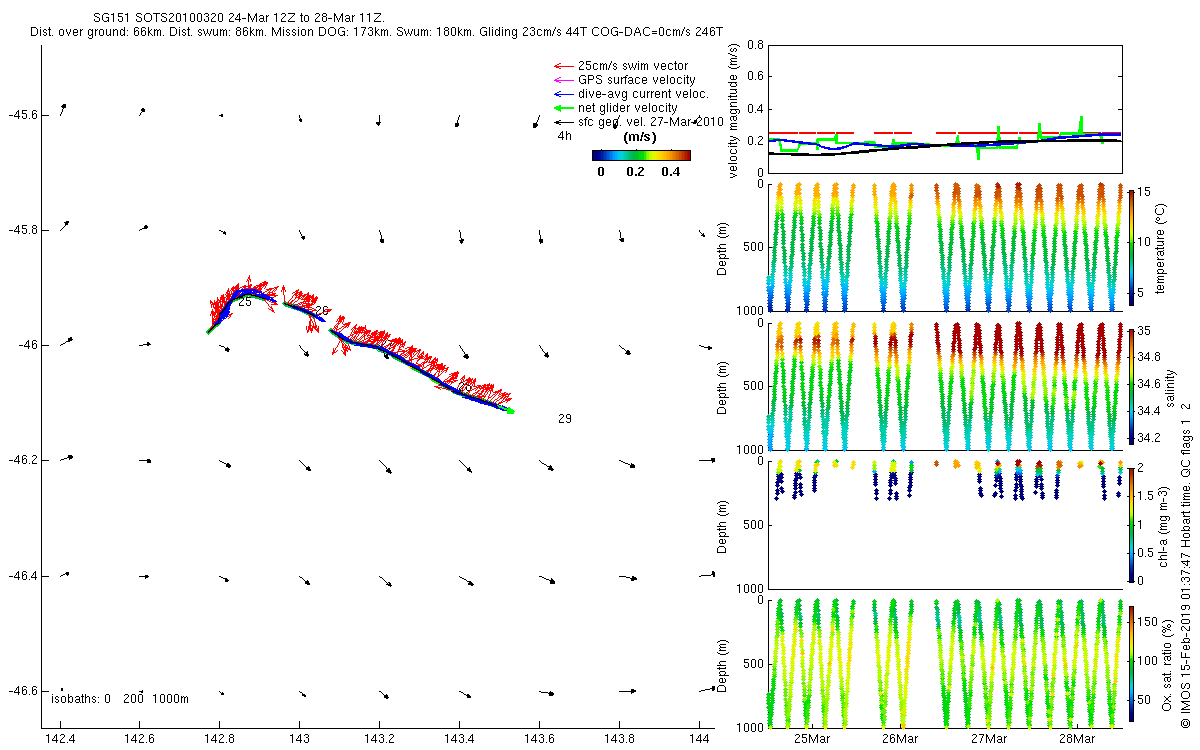Click map latitude tick '-46.6'
This screenshot has height=750, width=1200.
click(22, 691)
